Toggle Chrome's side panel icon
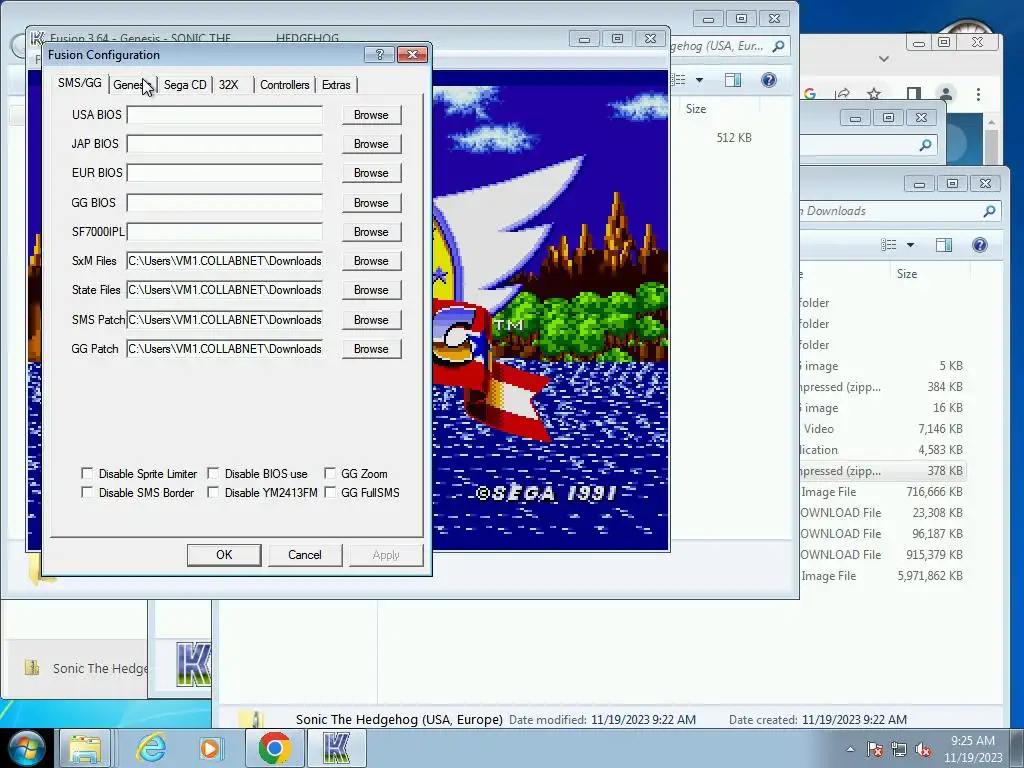 coord(914,94)
